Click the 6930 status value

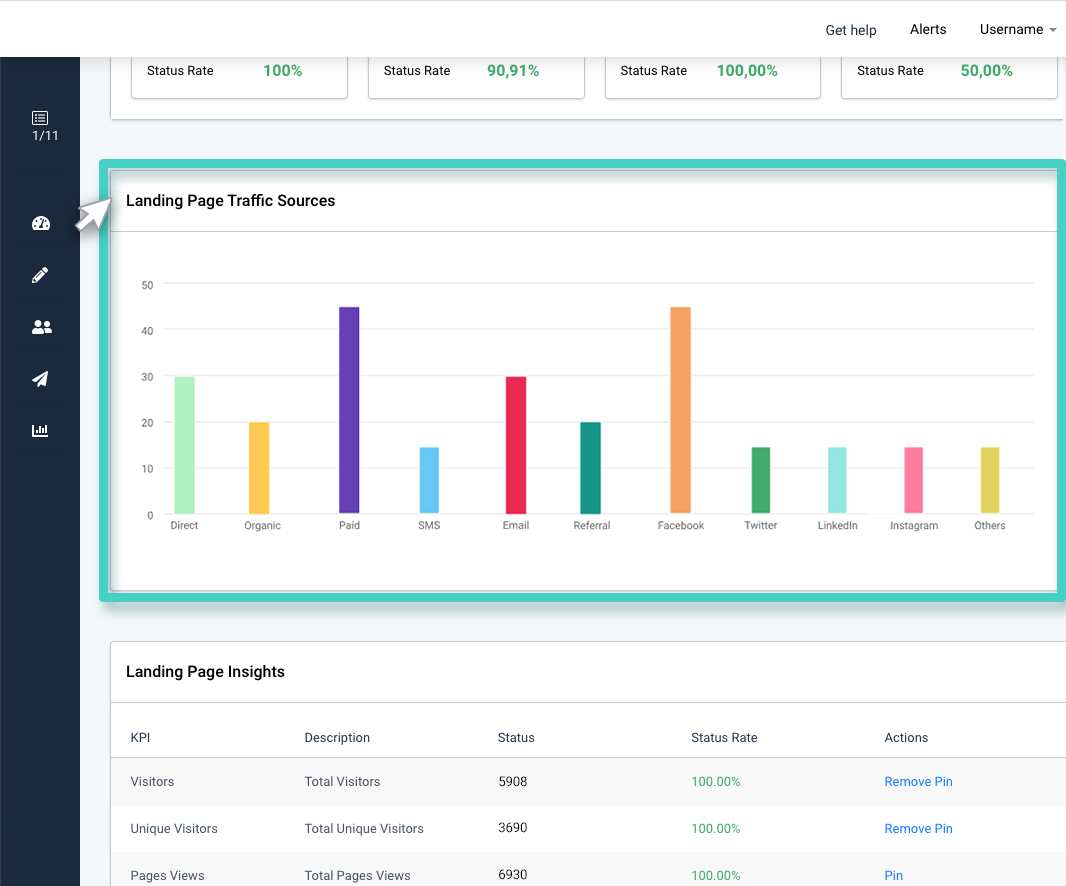513,874
